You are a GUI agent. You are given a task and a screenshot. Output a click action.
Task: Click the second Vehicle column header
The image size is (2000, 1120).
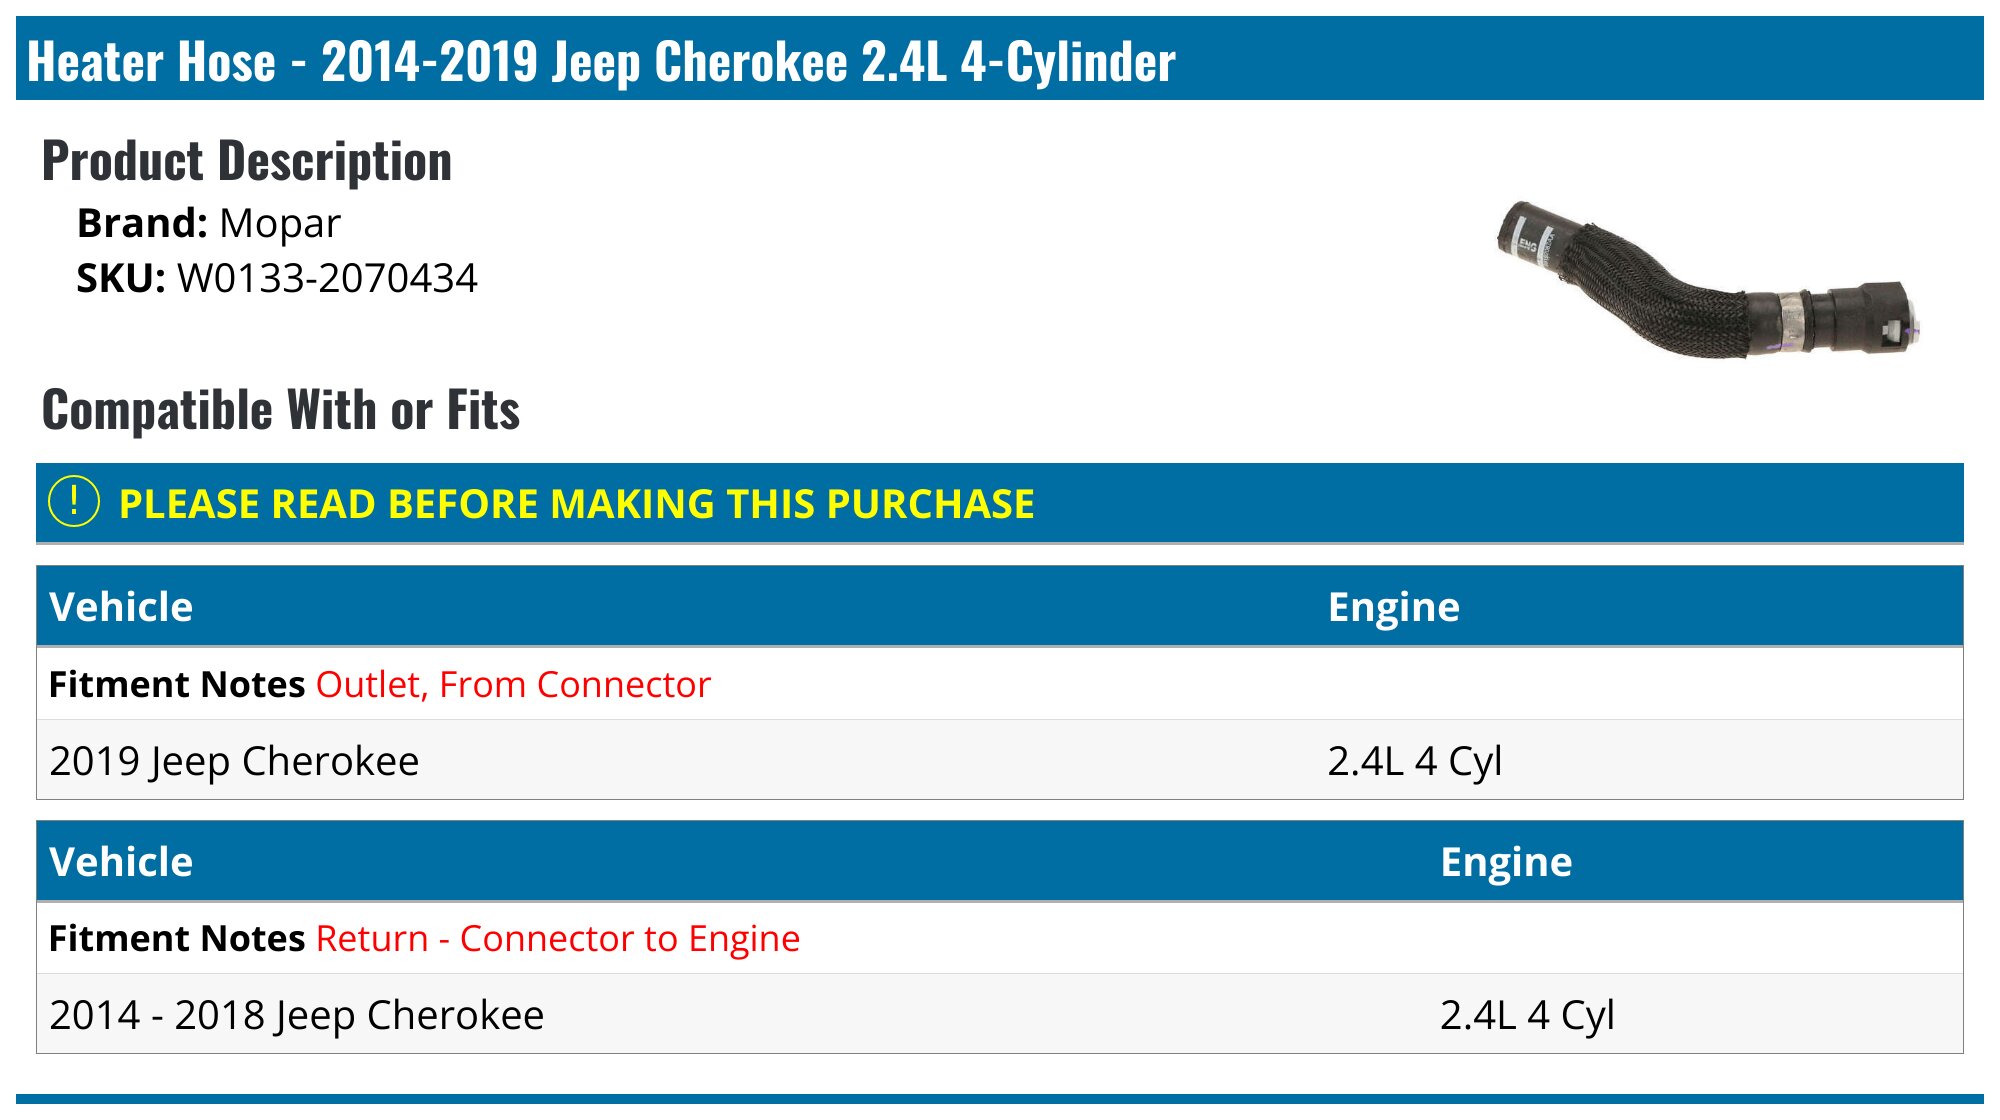coord(121,862)
